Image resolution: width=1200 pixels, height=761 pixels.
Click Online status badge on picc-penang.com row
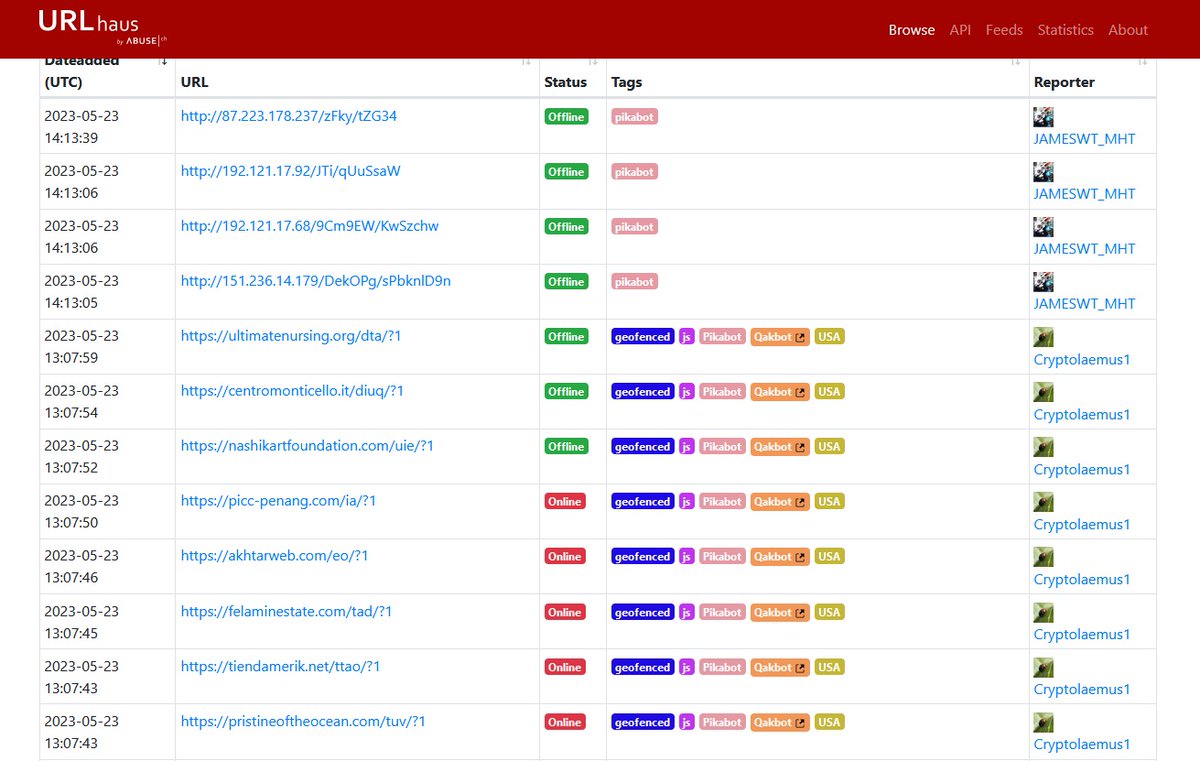pyautogui.click(x=565, y=502)
